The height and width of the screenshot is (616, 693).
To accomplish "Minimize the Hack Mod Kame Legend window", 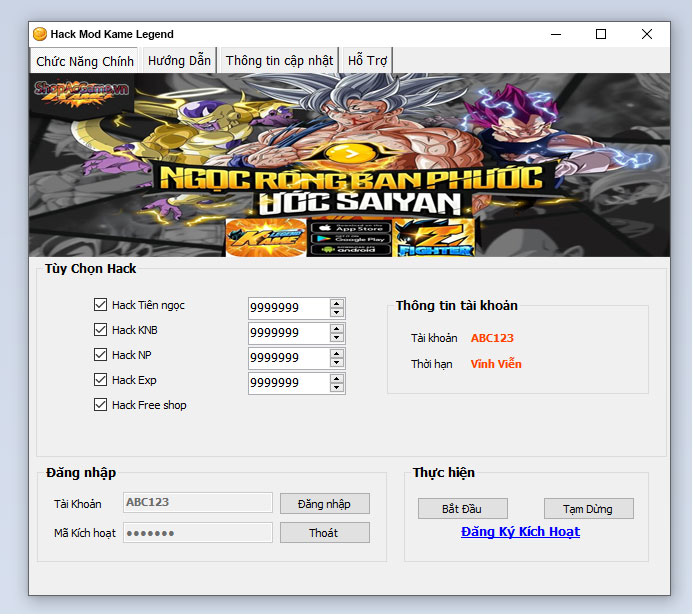I will click(556, 34).
